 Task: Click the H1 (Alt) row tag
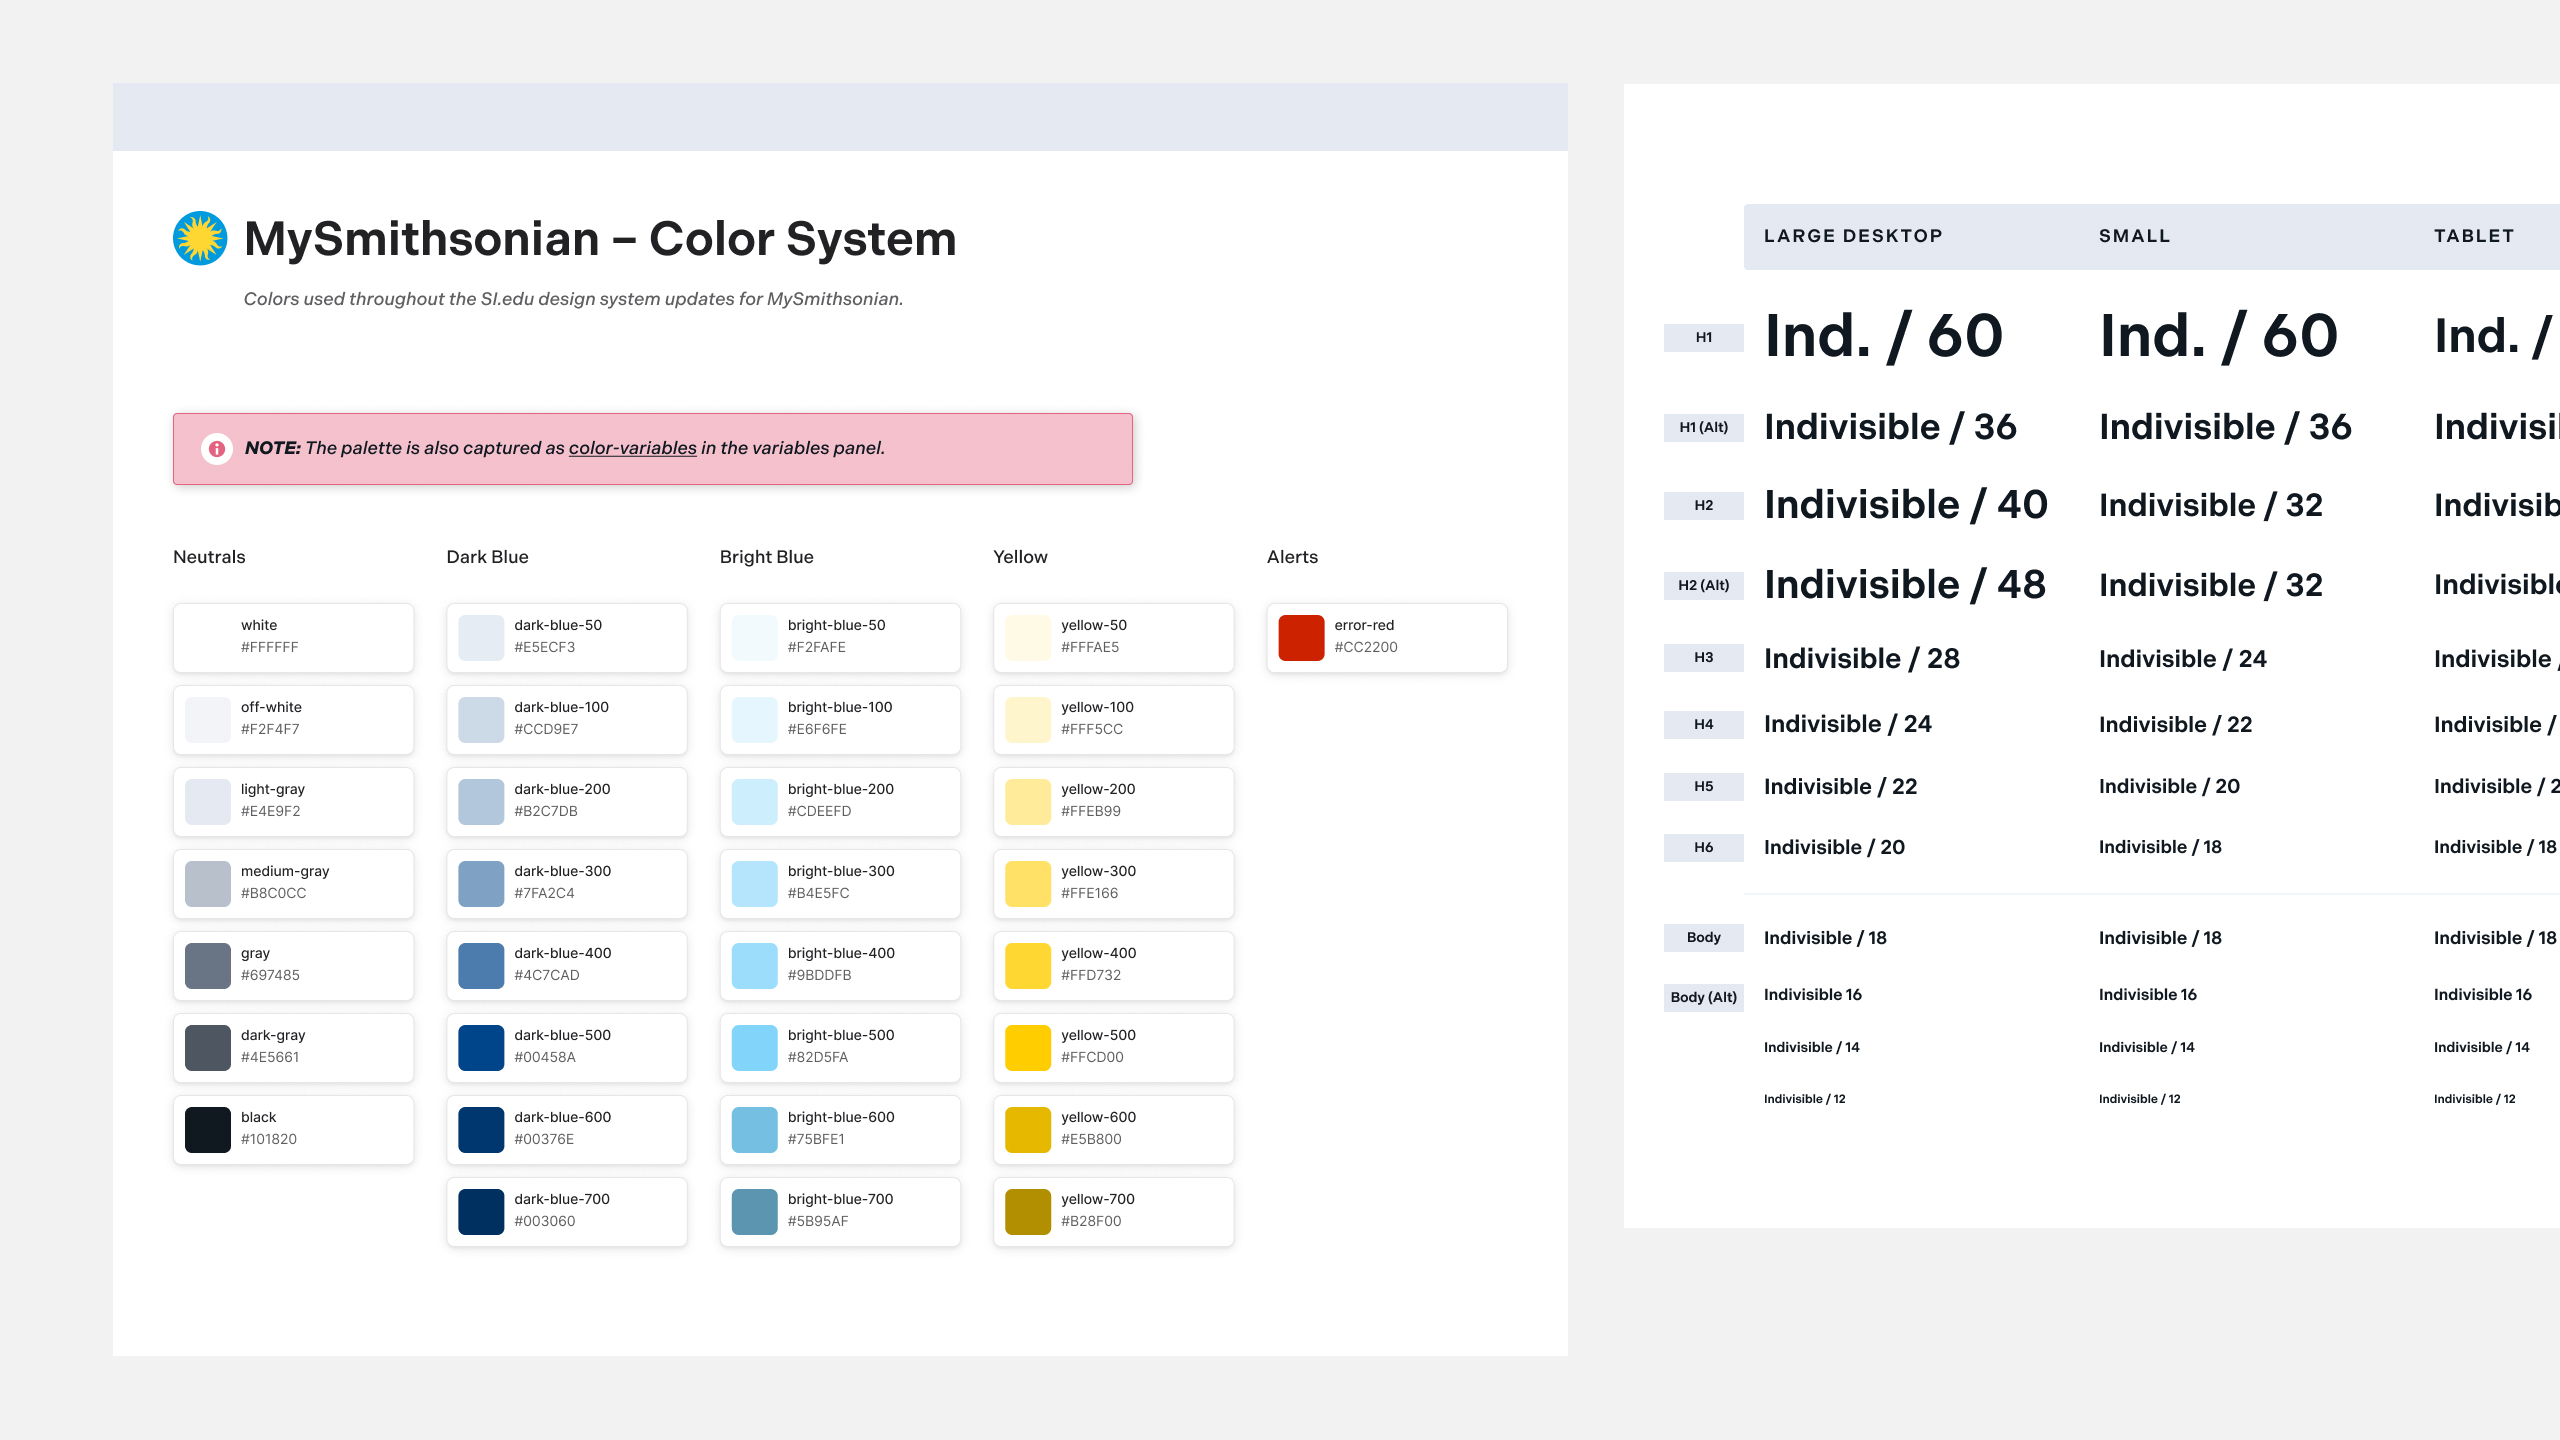[1703, 427]
